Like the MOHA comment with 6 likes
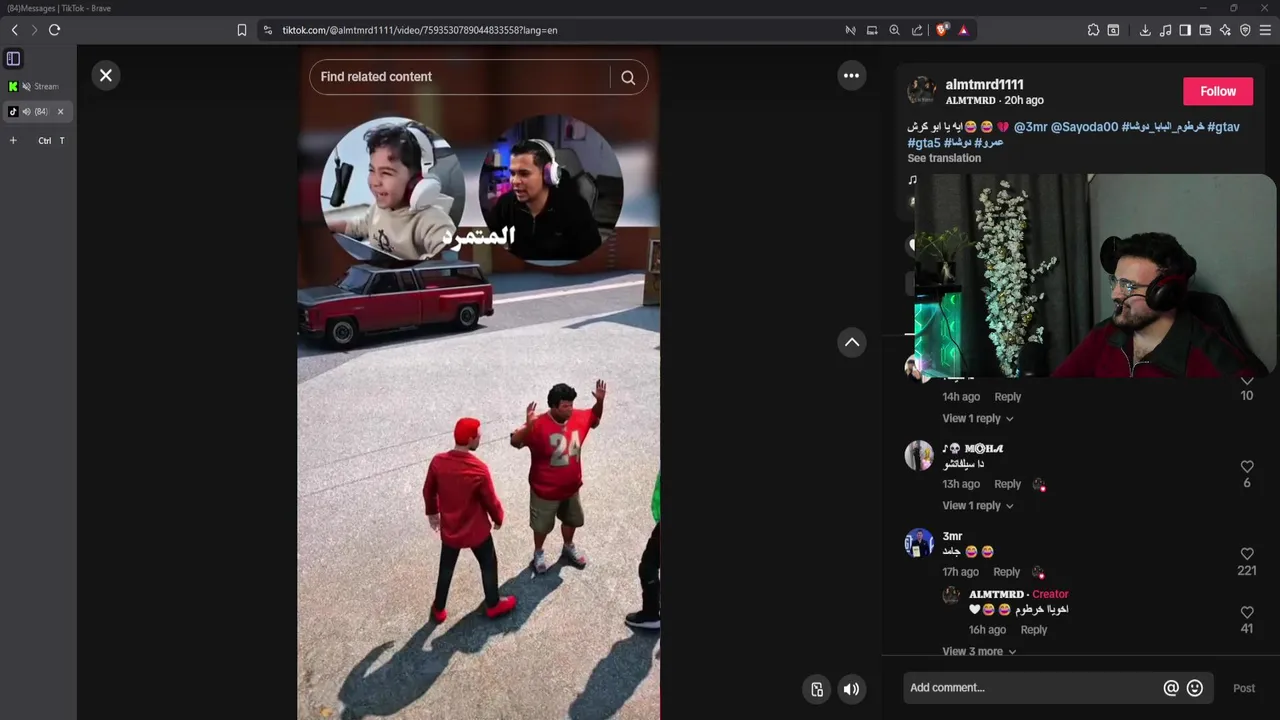This screenshot has height=720, width=1280. (1247, 467)
